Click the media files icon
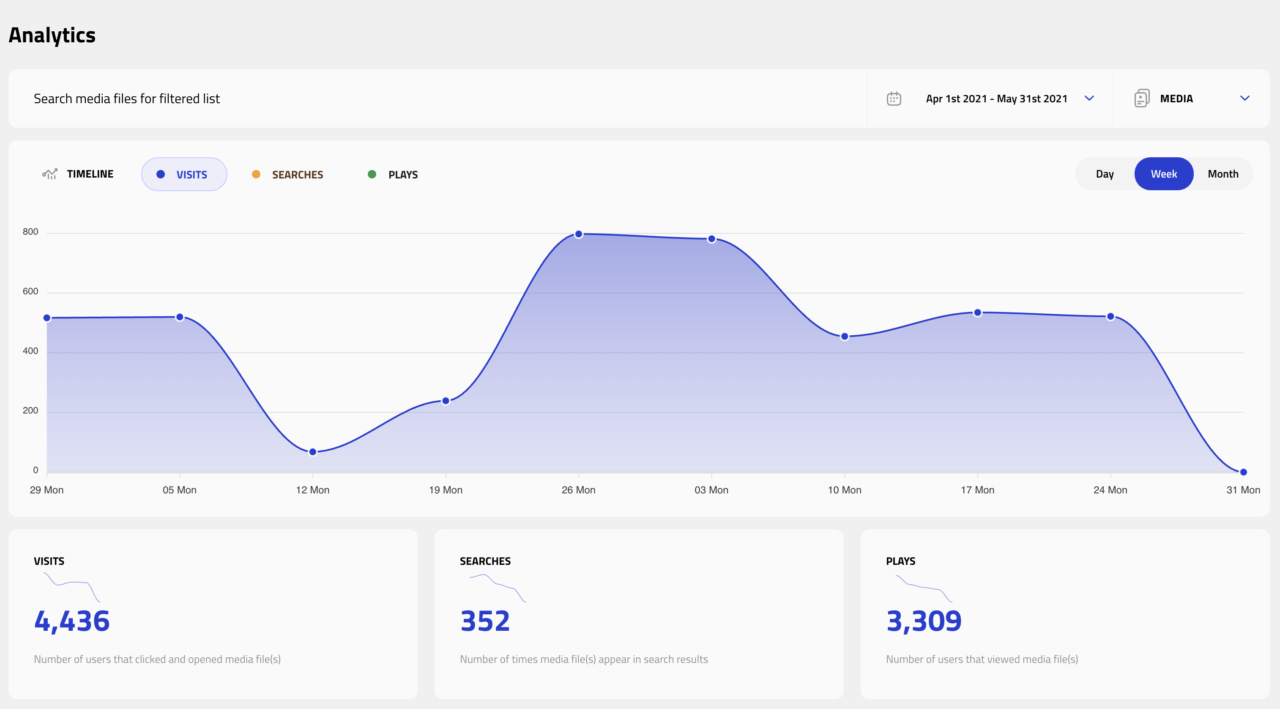The image size is (1280, 709). pos(1142,99)
